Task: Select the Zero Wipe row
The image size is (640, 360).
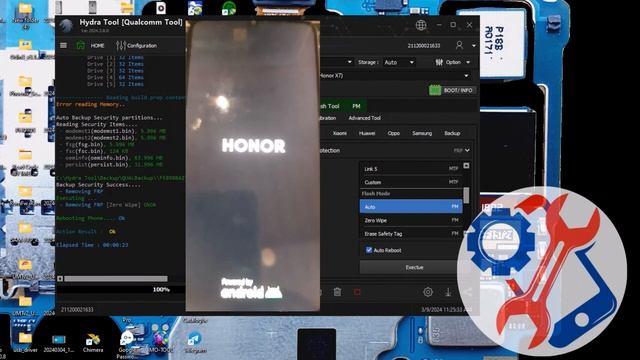Action: (411, 220)
